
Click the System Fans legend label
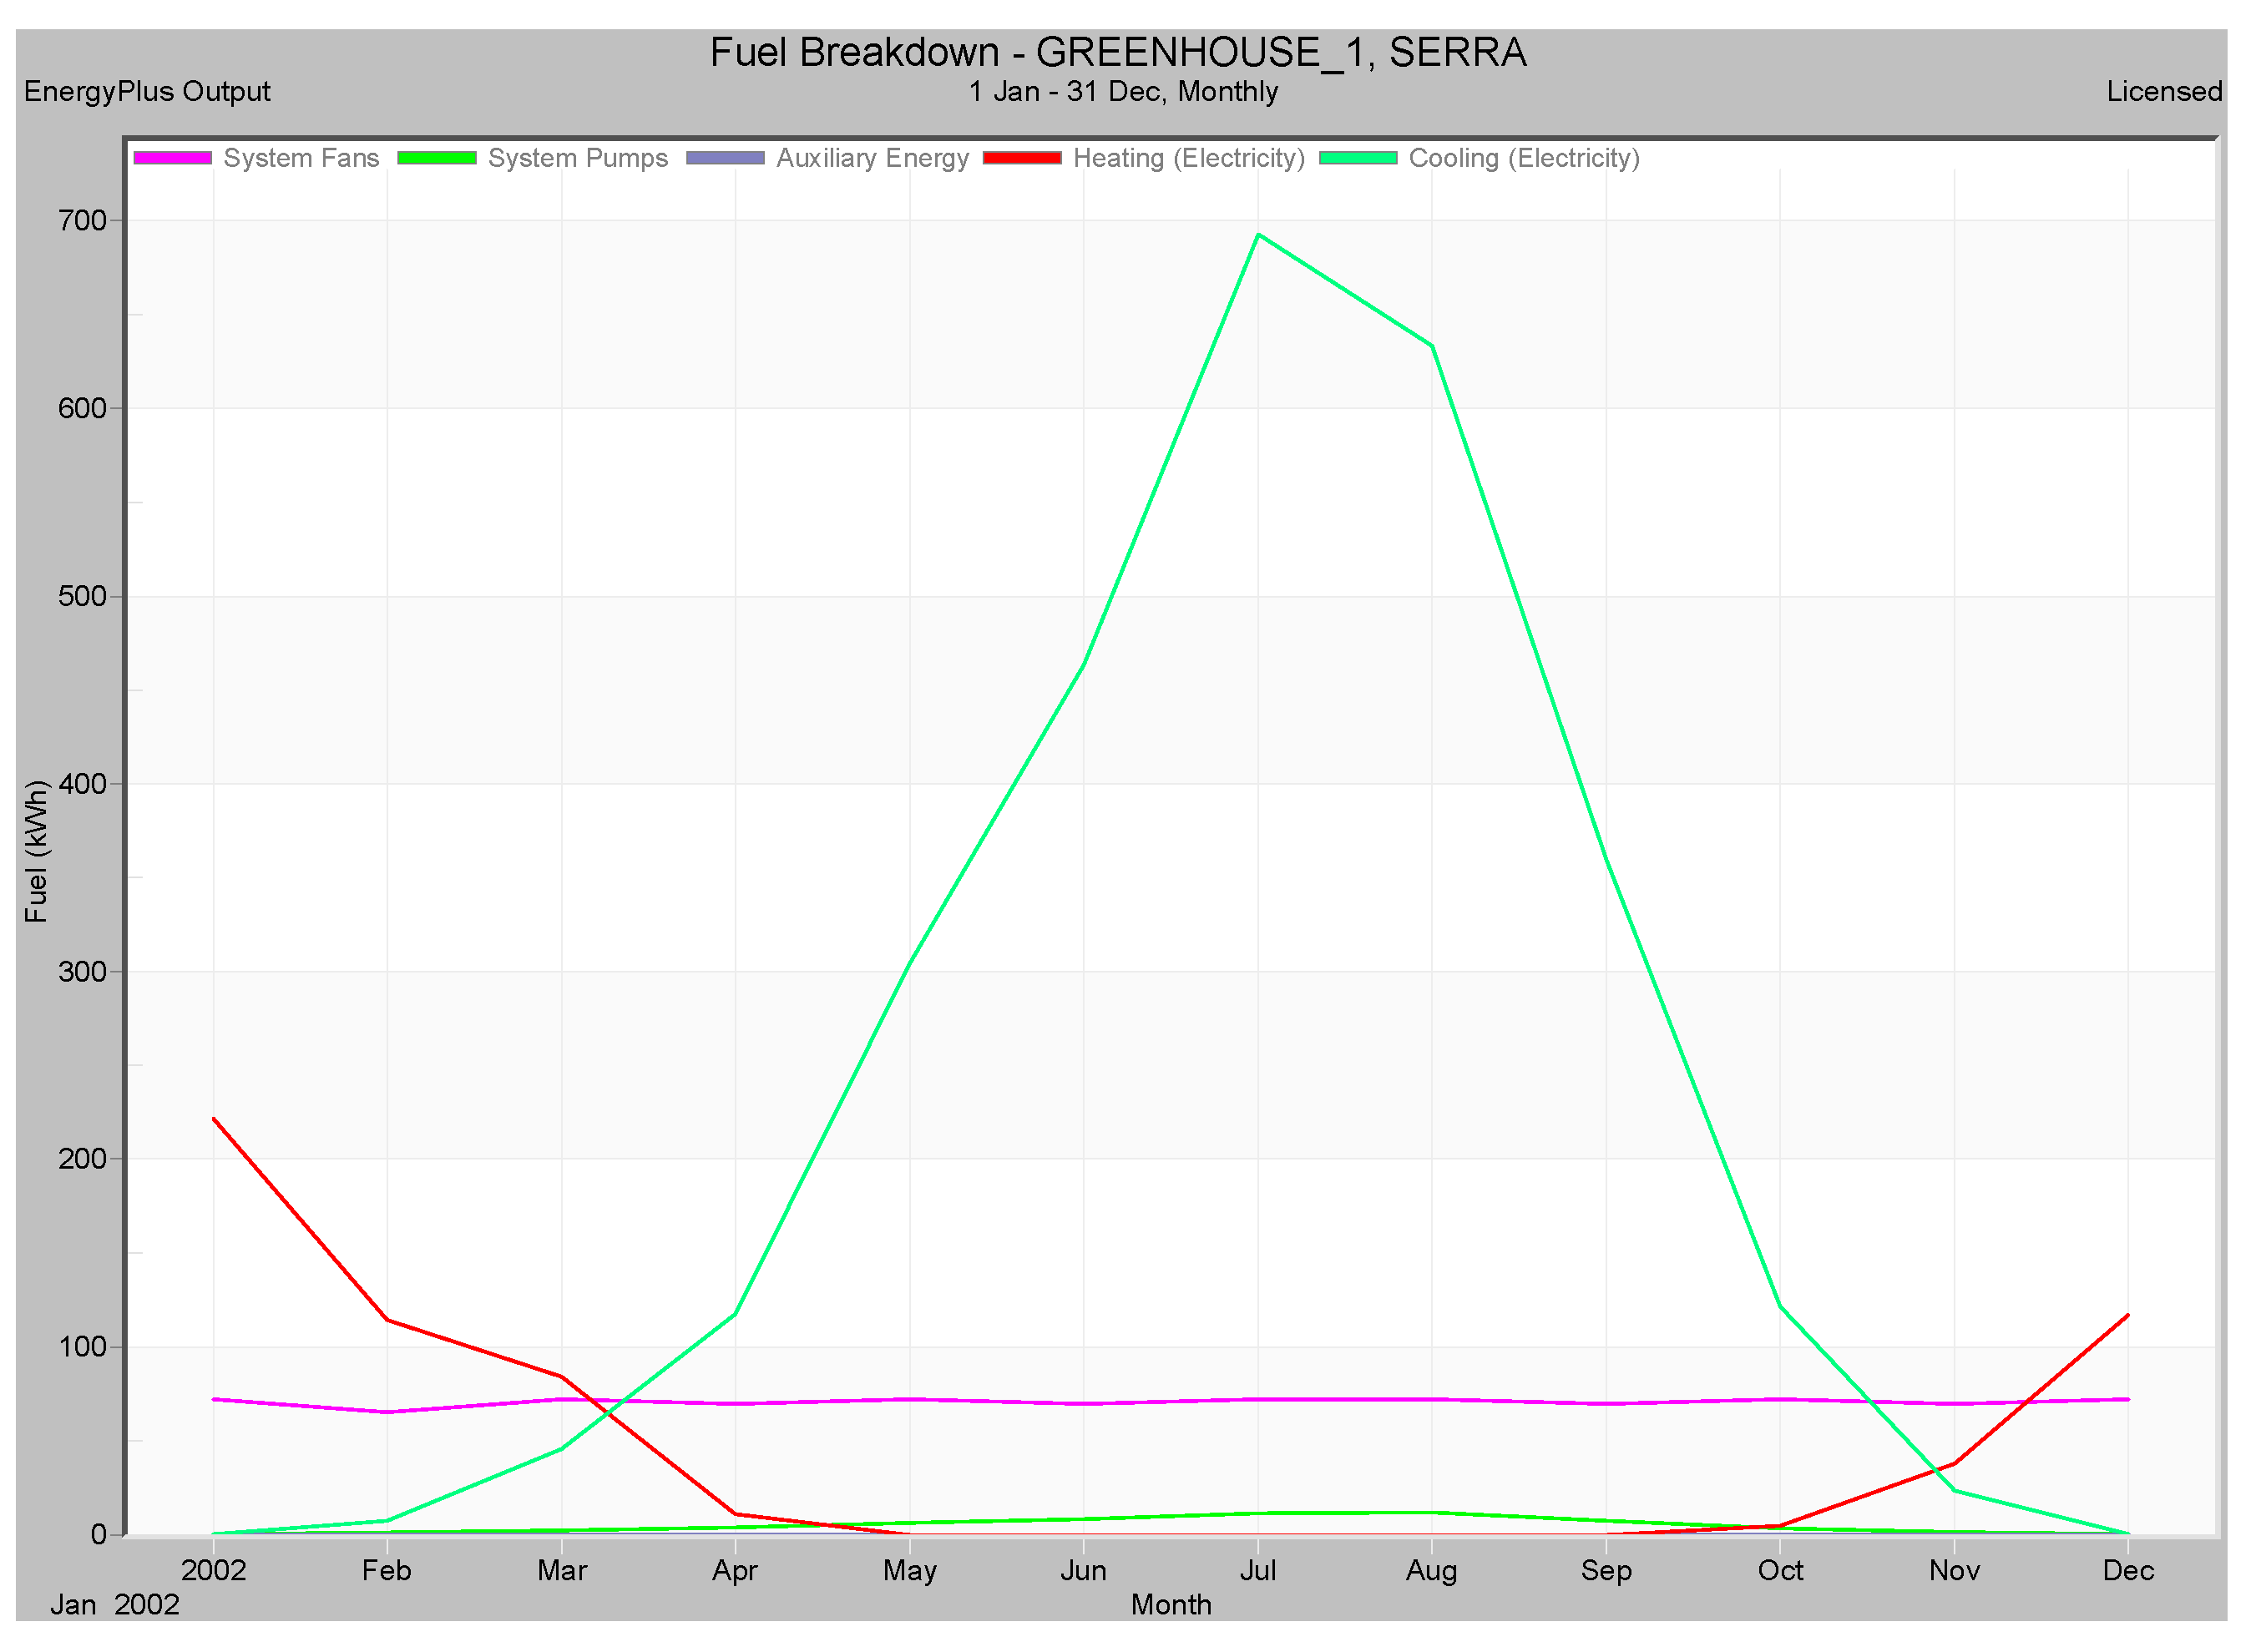301,158
